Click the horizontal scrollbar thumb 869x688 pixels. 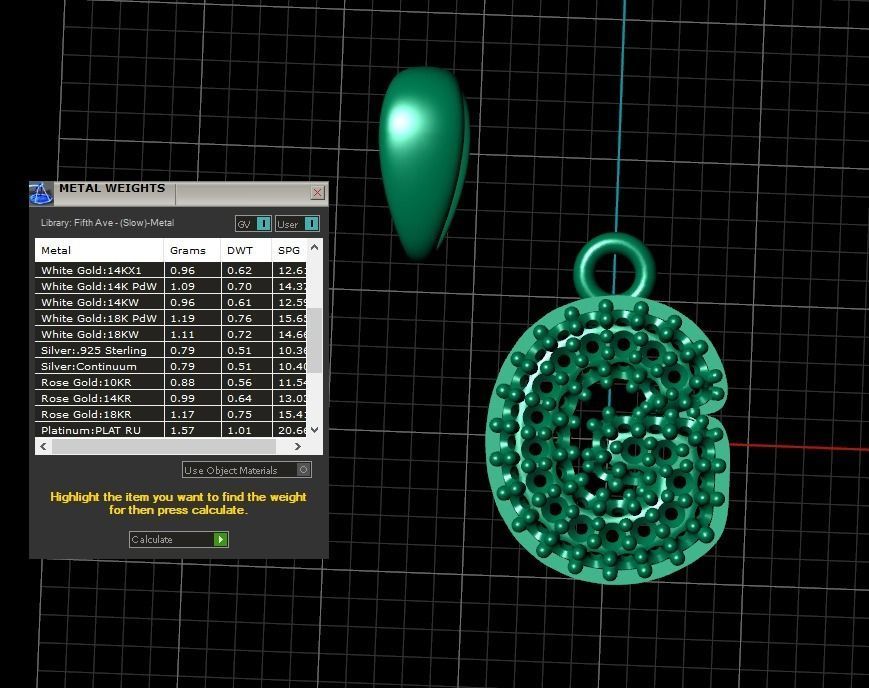coord(164,446)
